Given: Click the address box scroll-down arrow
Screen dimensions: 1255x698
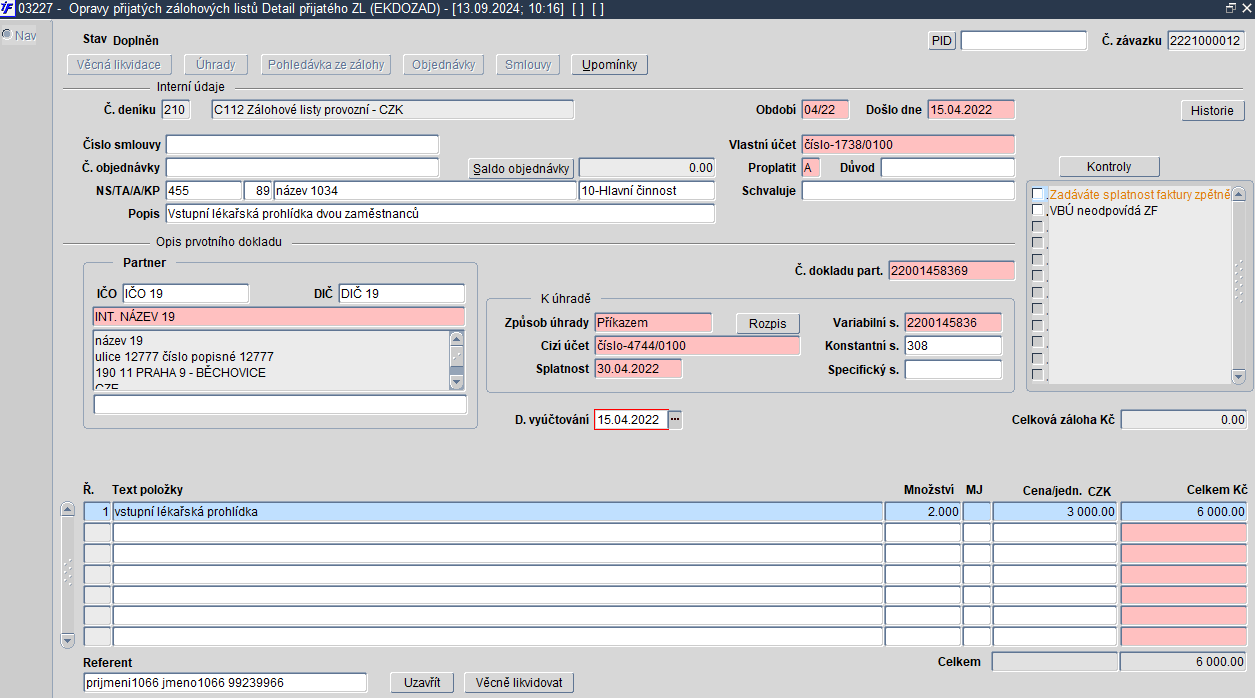Looking at the screenshot, I should [x=457, y=382].
